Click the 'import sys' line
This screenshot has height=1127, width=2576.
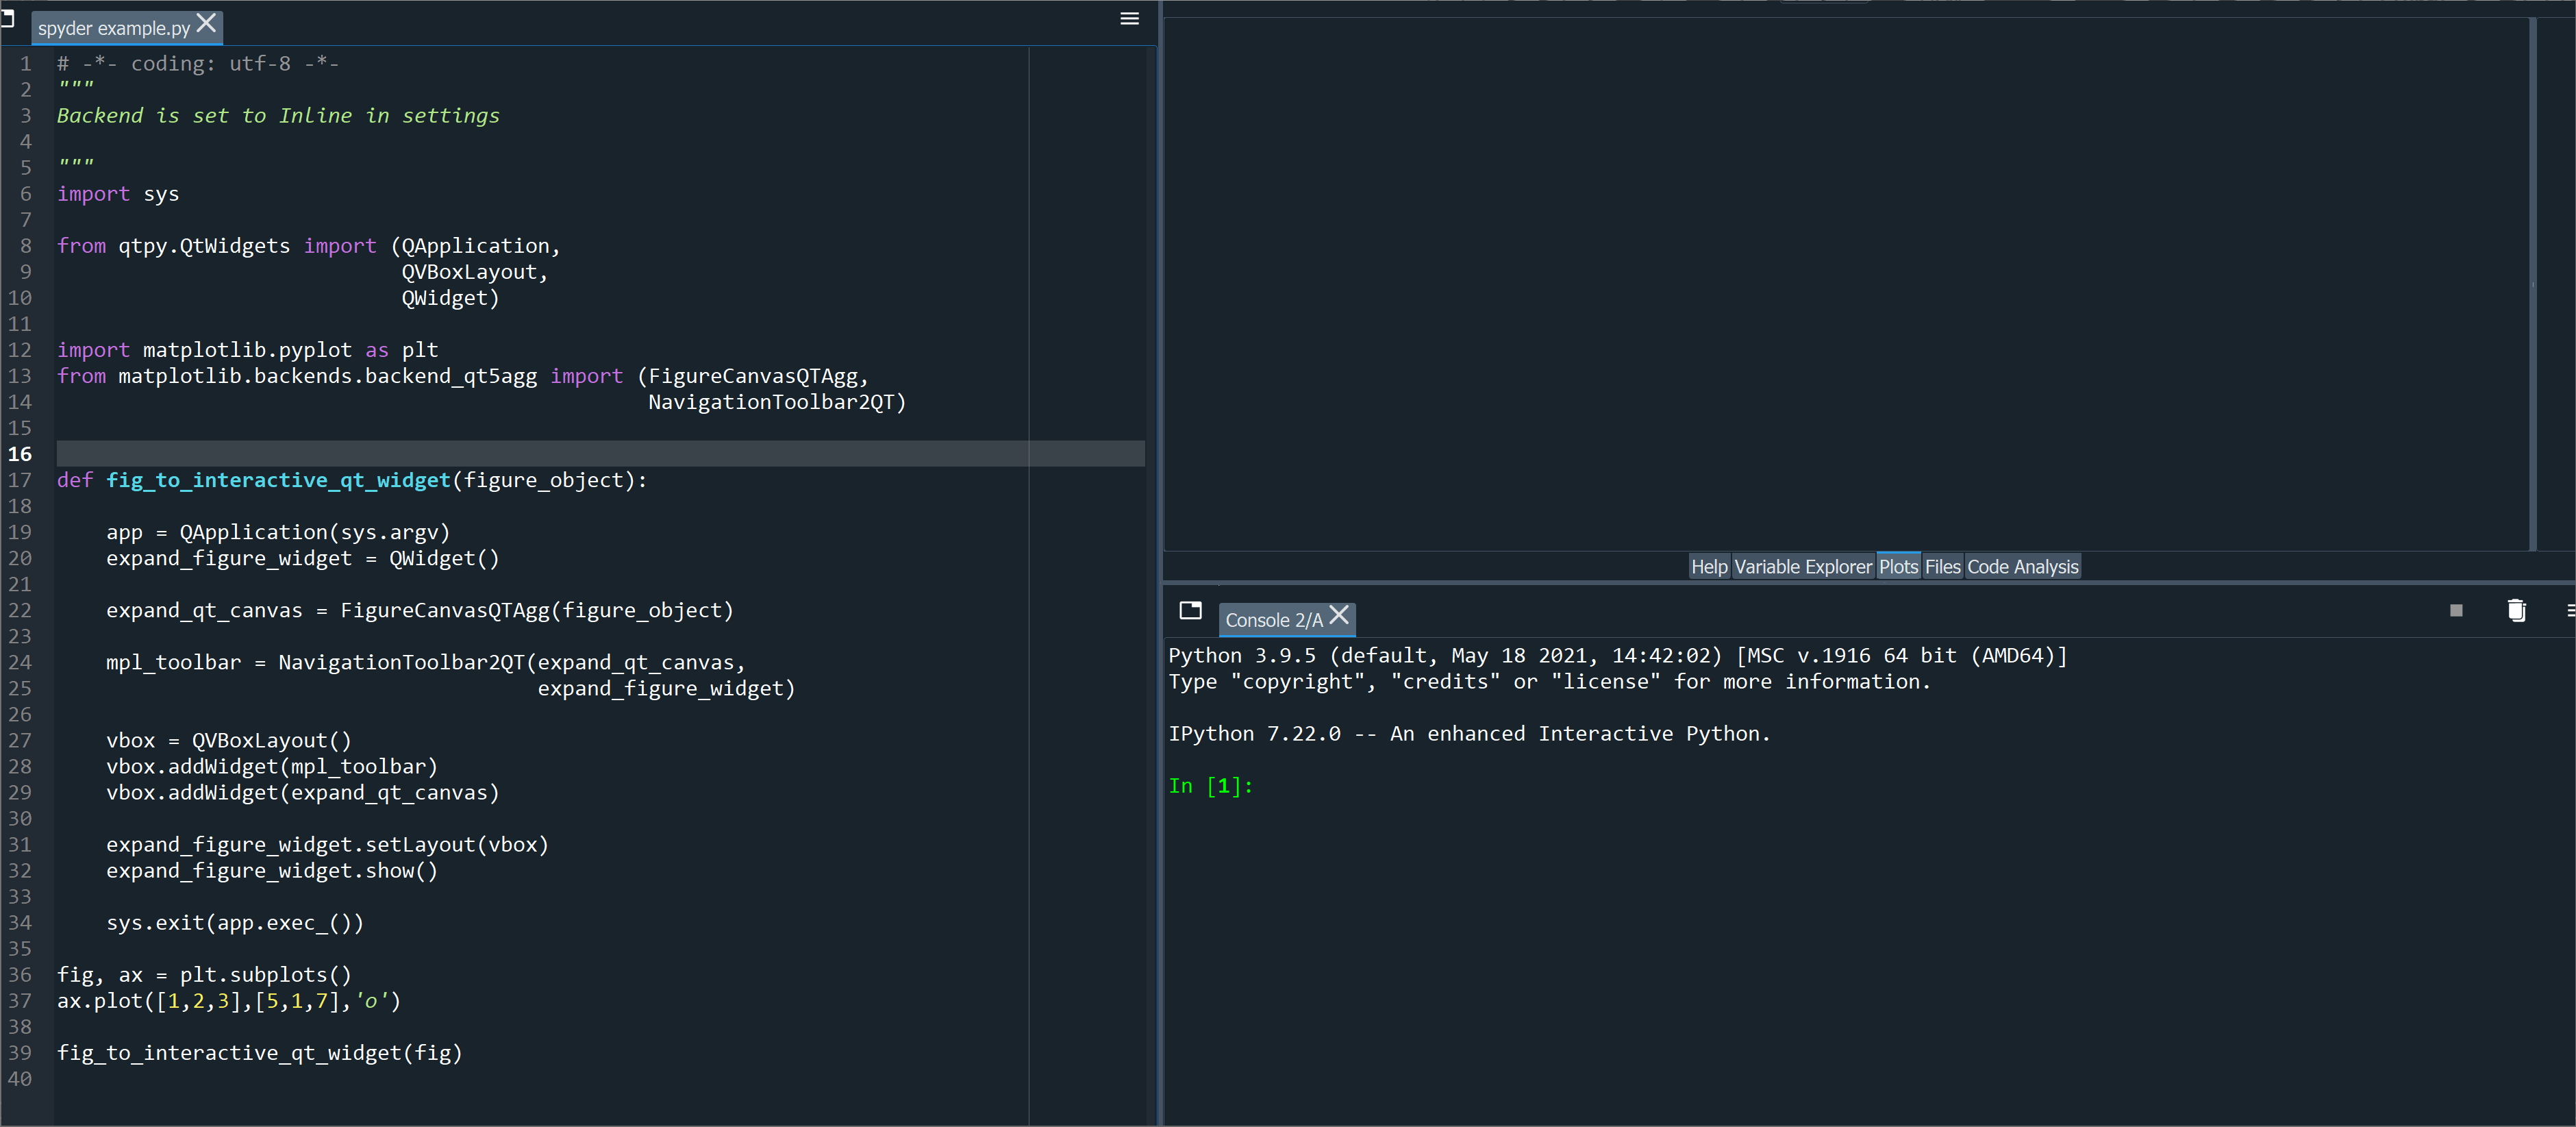tap(118, 194)
